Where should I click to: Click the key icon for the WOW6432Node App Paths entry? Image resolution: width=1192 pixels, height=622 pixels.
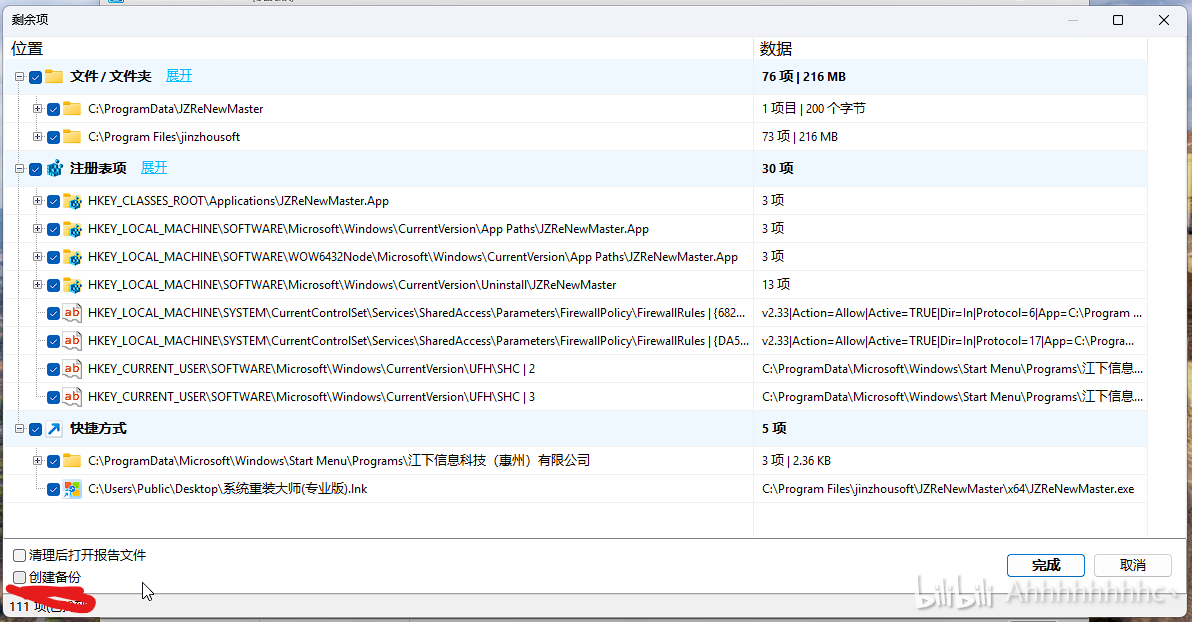pos(72,258)
